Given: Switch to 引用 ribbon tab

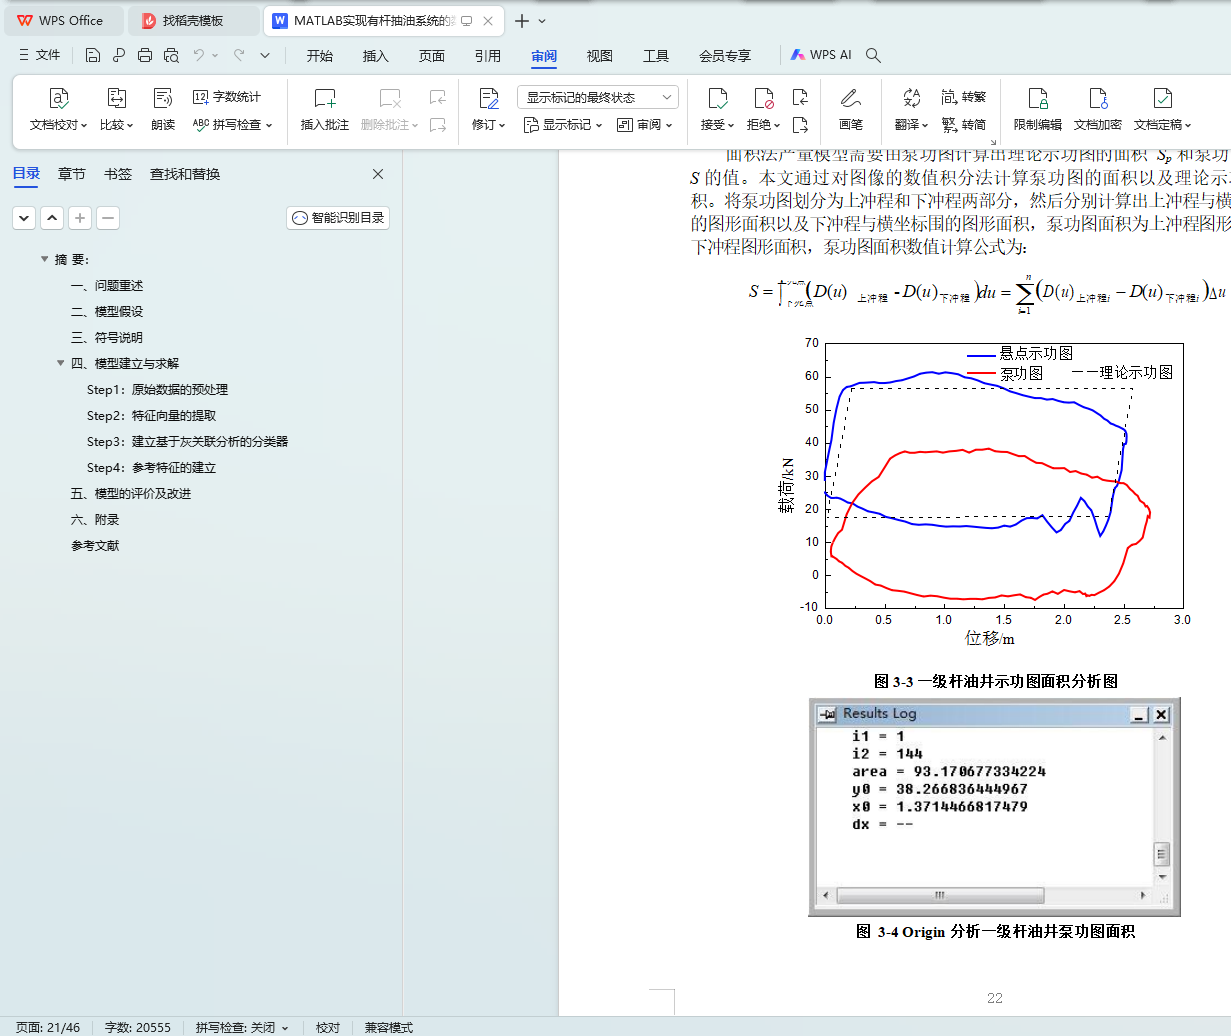Looking at the screenshot, I should pyautogui.click(x=488, y=56).
